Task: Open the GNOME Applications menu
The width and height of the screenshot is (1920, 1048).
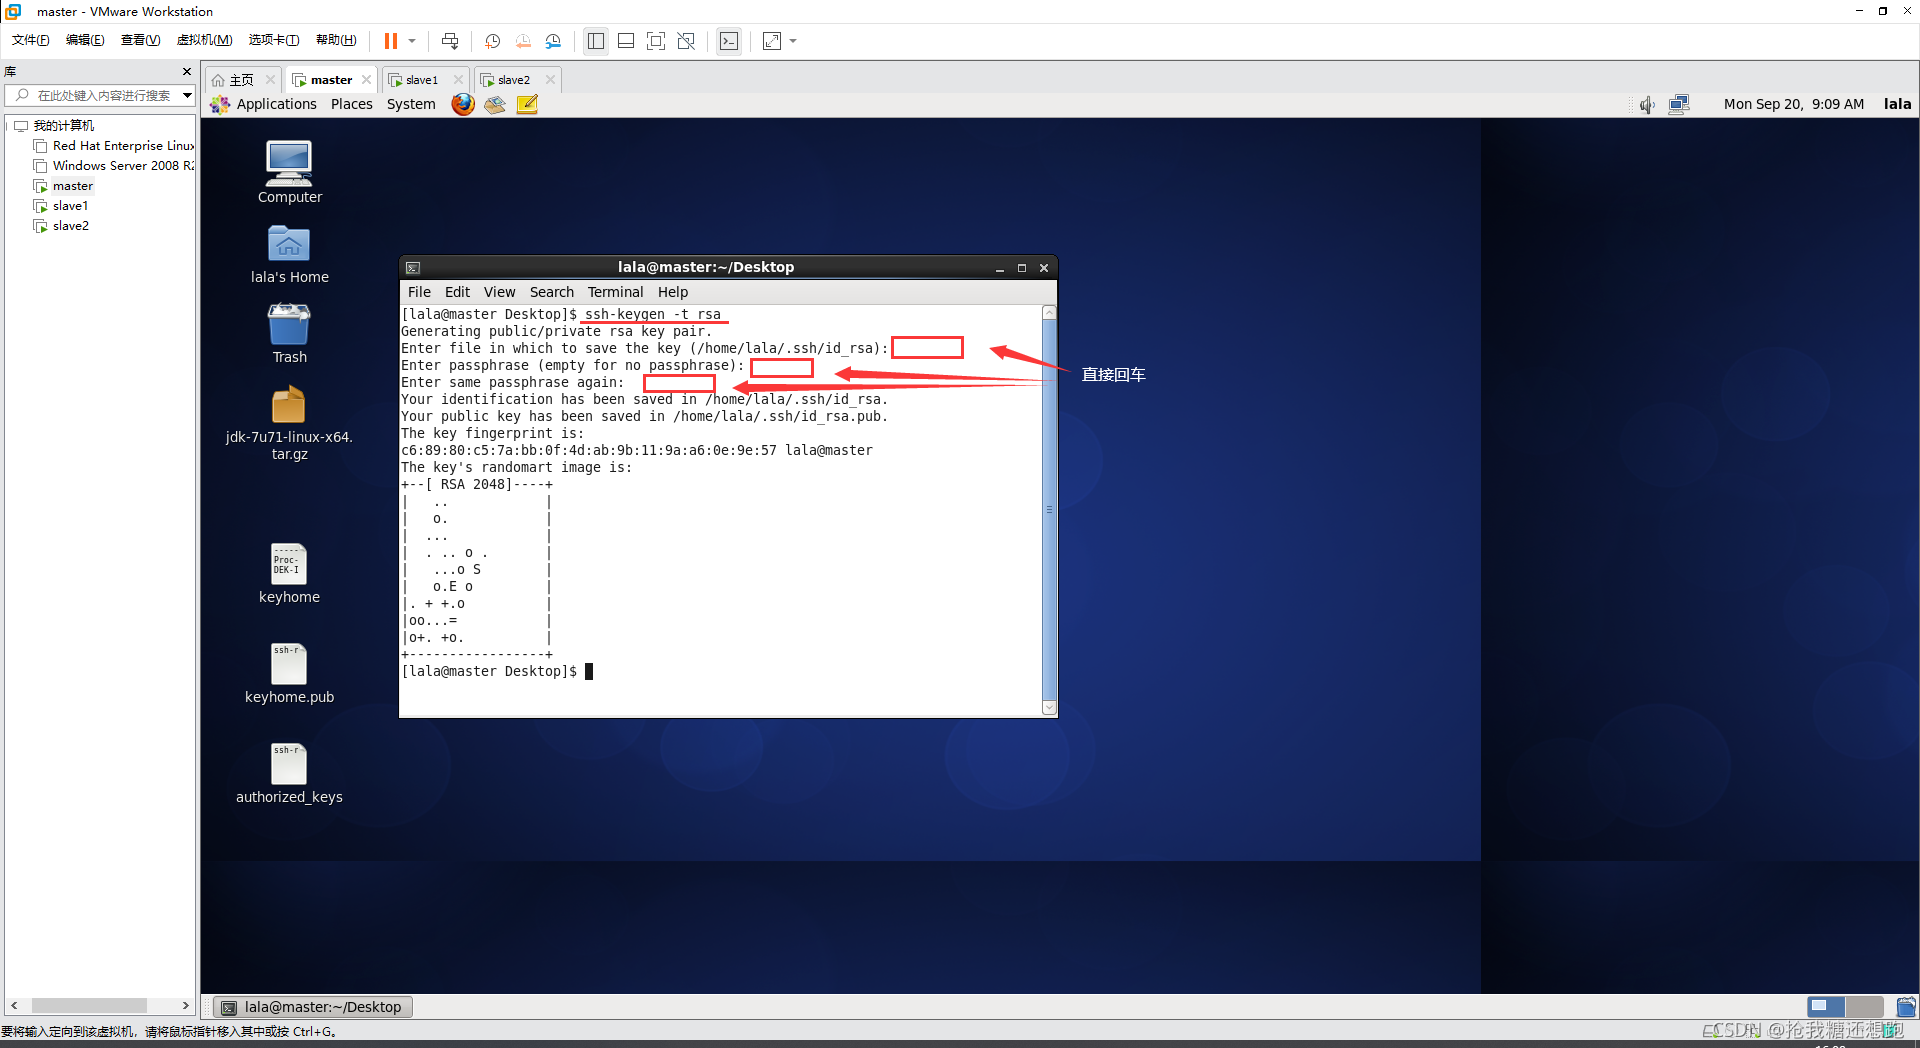Action: [x=265, y=104]
